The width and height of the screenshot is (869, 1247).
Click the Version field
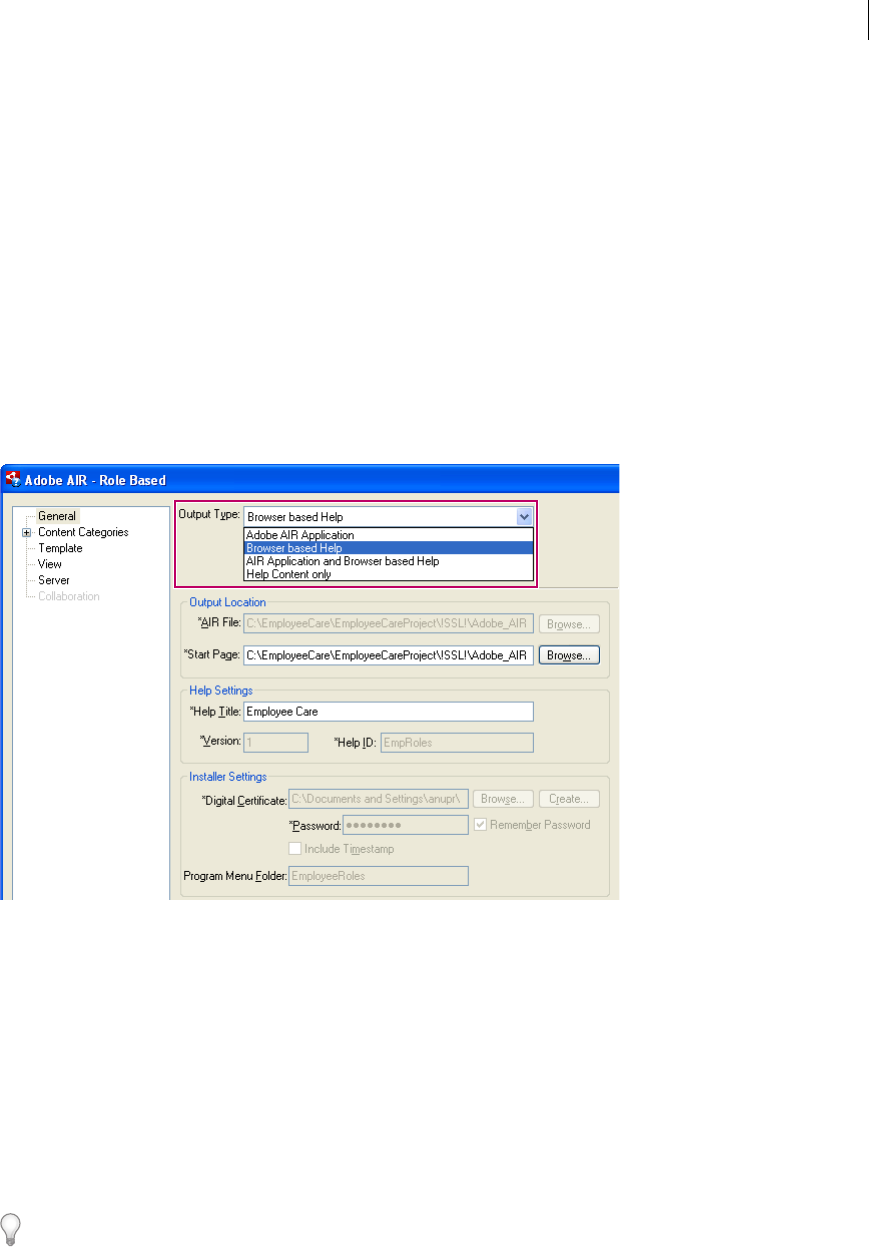click(276, 742)
